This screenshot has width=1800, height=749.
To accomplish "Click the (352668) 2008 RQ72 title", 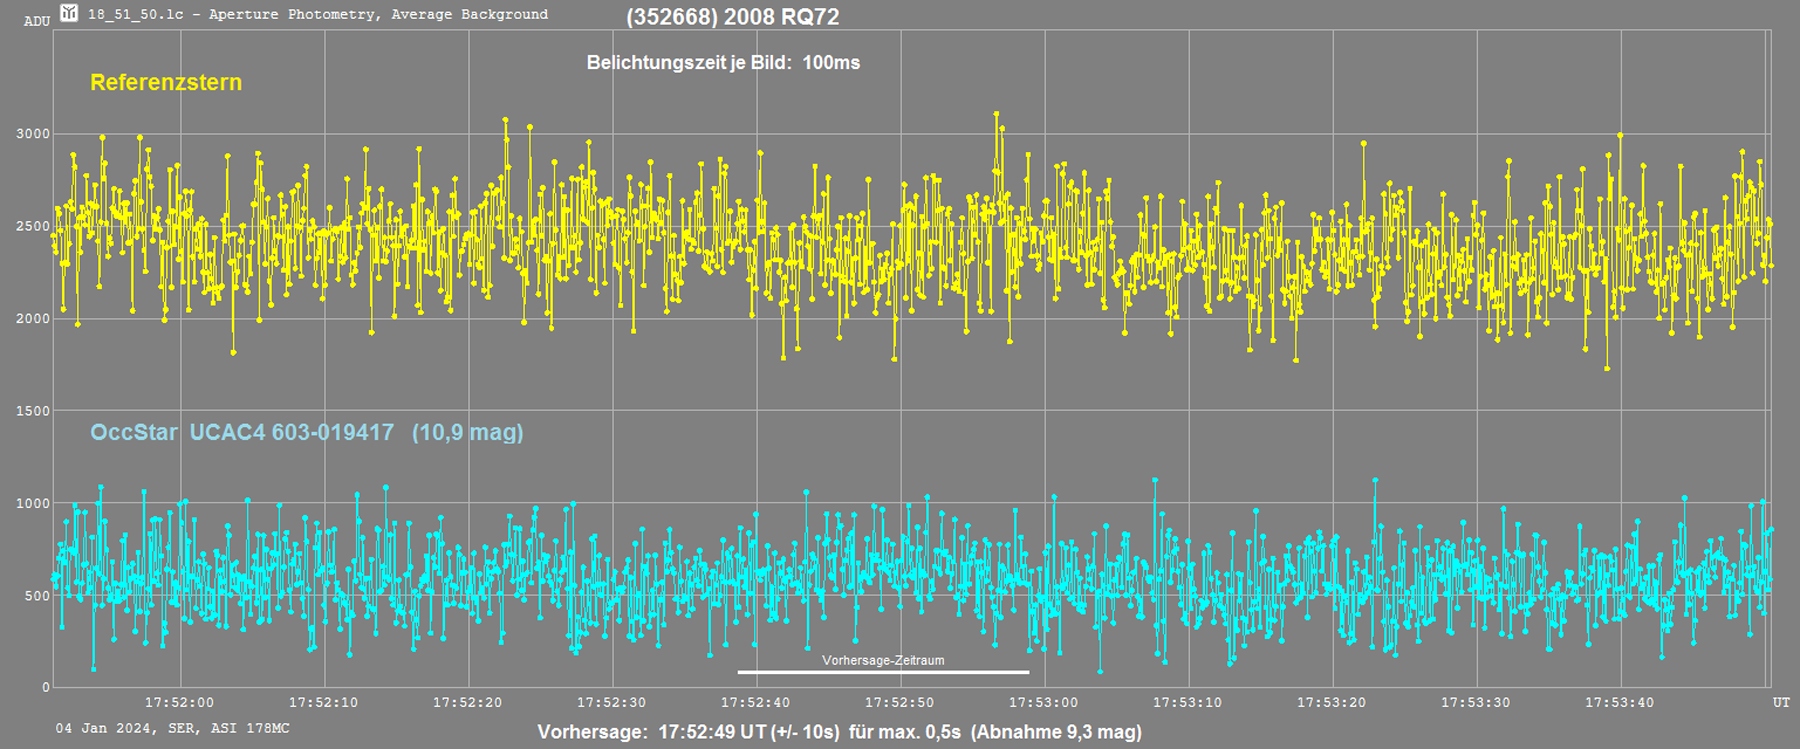I will pyautogui.click(x=733, y=17).
